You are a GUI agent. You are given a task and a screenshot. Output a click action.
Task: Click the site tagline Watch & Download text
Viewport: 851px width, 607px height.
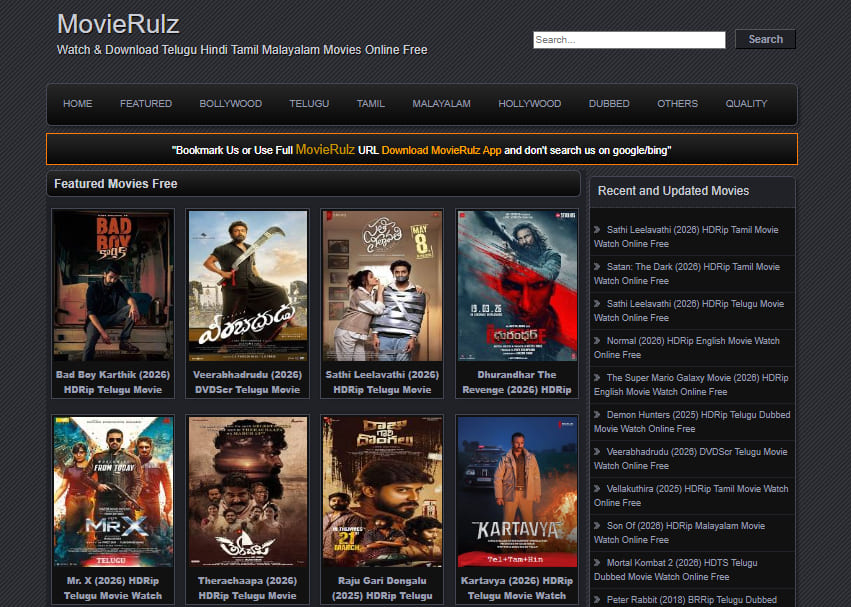coord(242,50)
